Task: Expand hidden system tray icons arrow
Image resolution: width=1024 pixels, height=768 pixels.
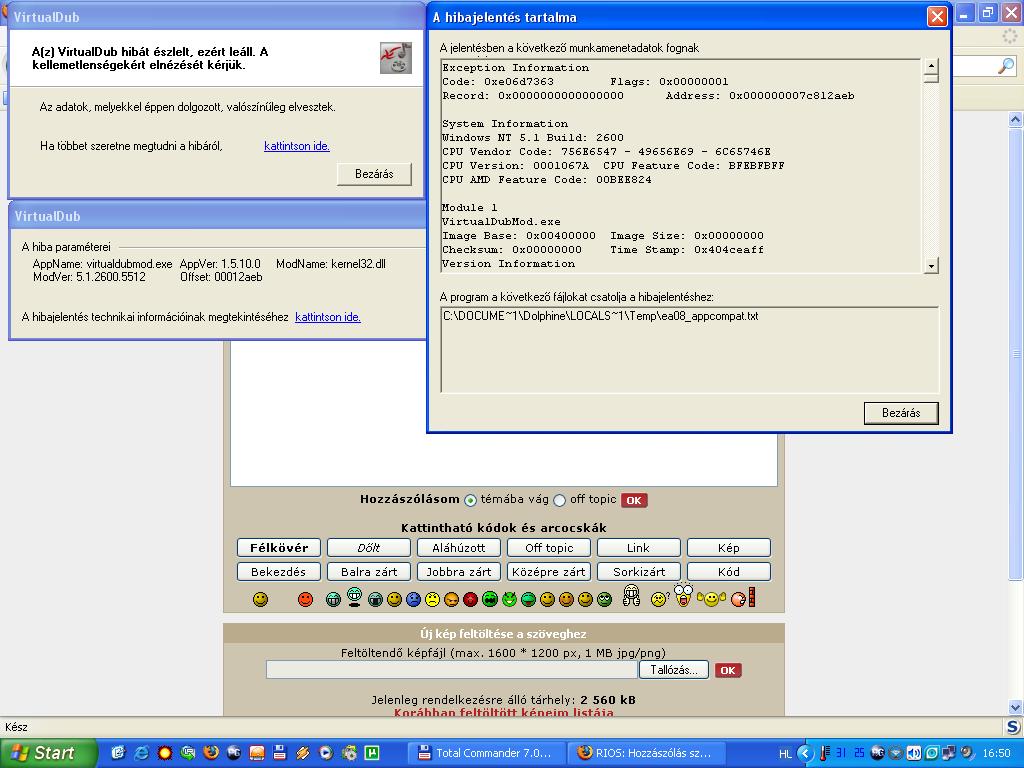Action: (805, 753)
